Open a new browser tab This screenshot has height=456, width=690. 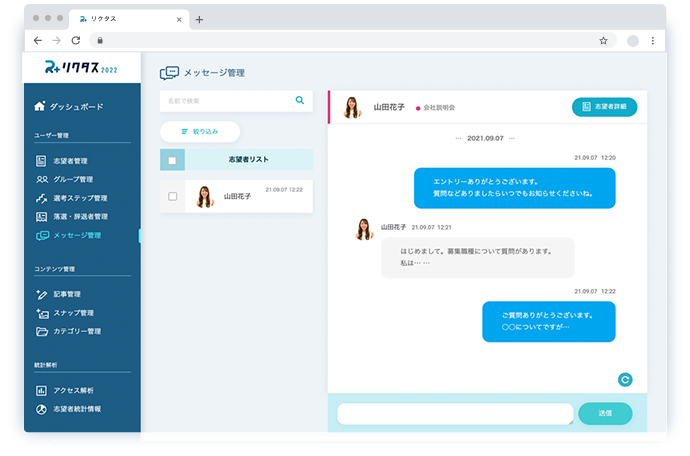199,19
